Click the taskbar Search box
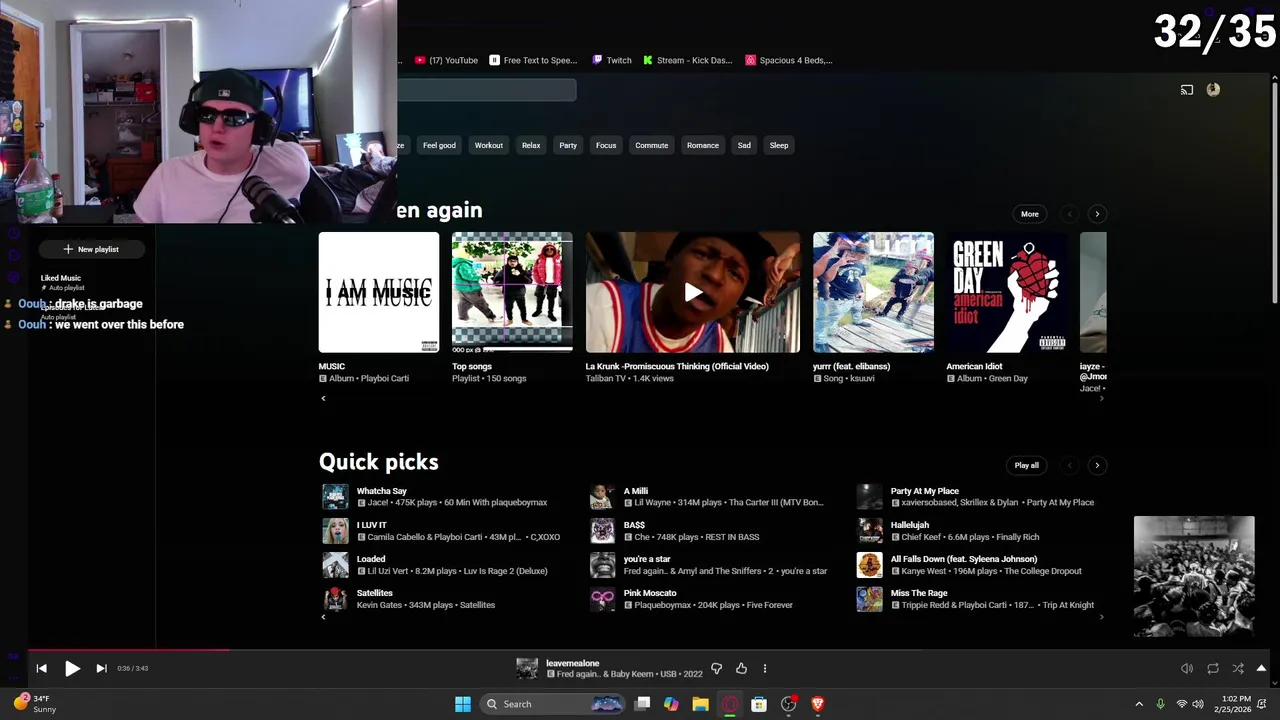Image resolution: width=1280 pixels, height=720 pixels. click(552, 704)
